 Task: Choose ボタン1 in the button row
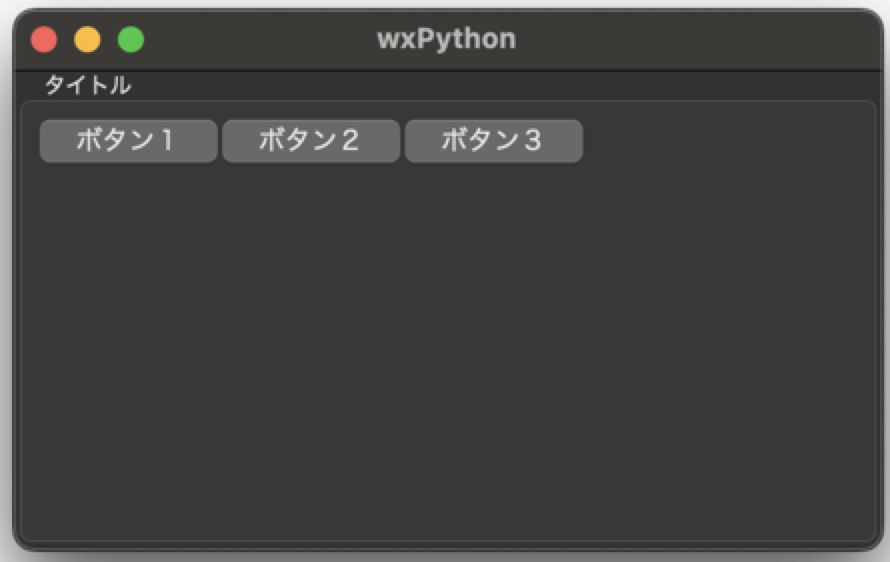click(128, 141)
